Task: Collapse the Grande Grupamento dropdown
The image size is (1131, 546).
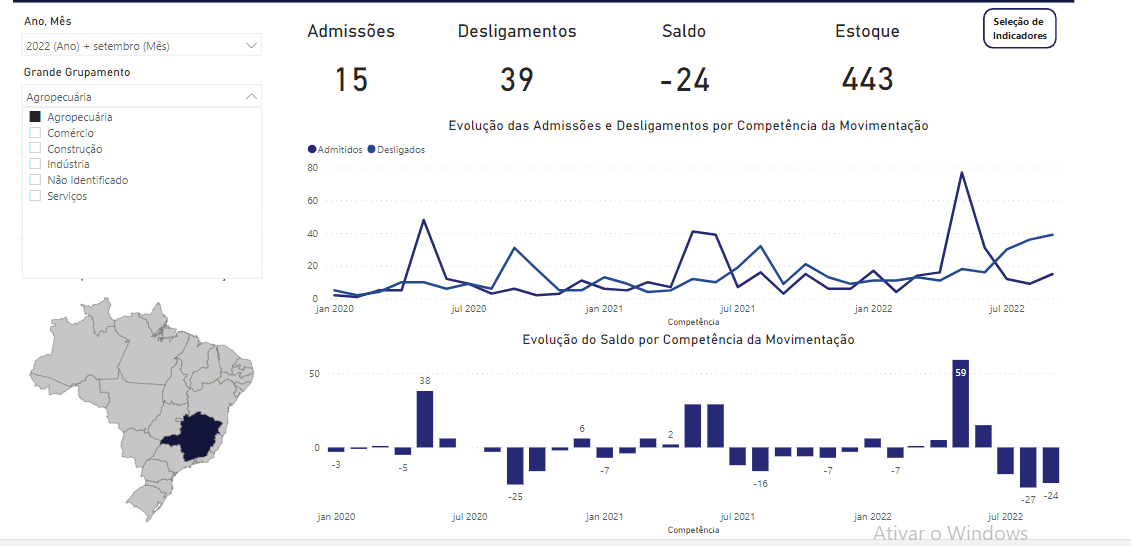Action: (251, 97)
